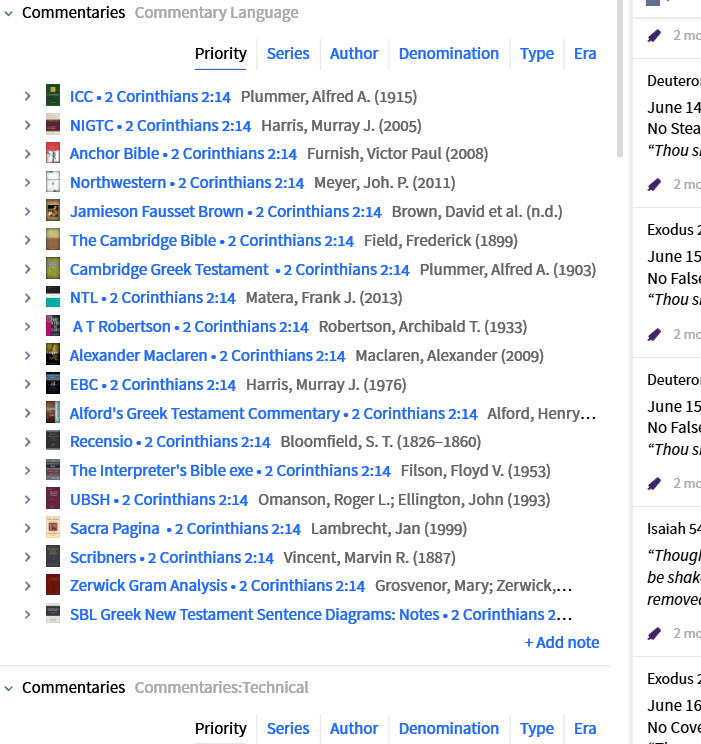The image size is (701, 744).
Task: Switch to Series tab in Commentary Language
Action: [x=288, y=54]
